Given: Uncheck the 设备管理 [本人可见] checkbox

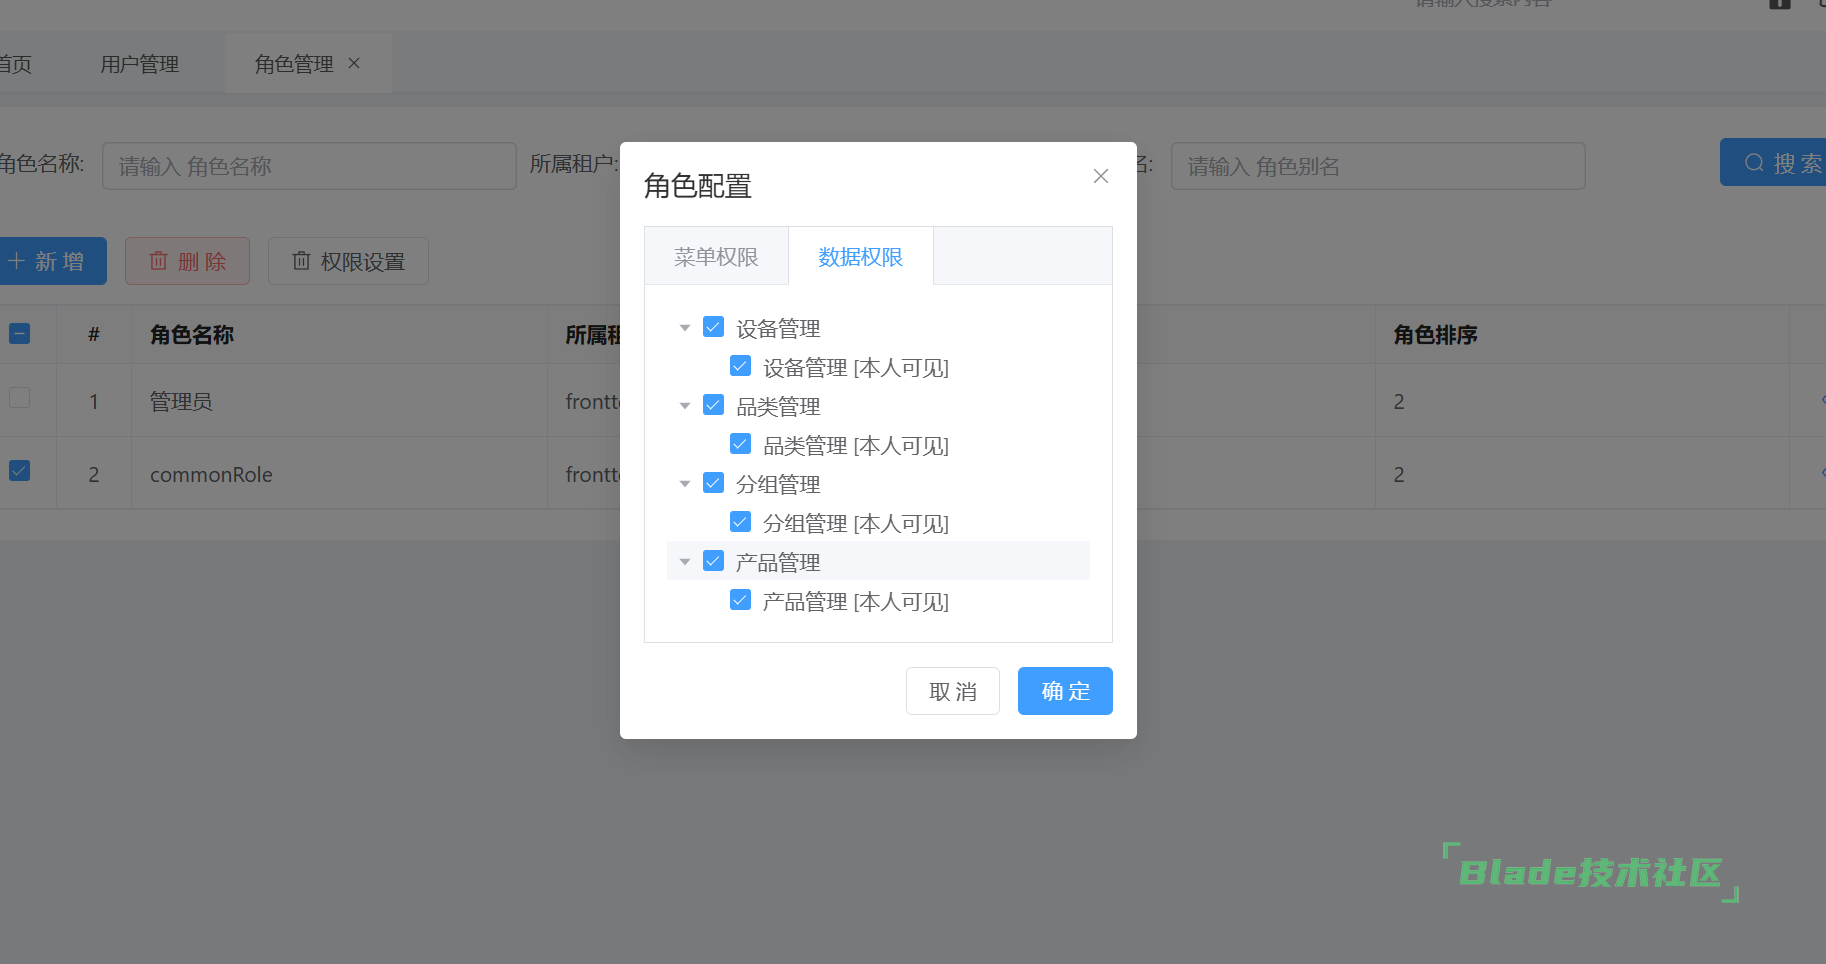Looking at the screenshot, I should click(740, 365).
